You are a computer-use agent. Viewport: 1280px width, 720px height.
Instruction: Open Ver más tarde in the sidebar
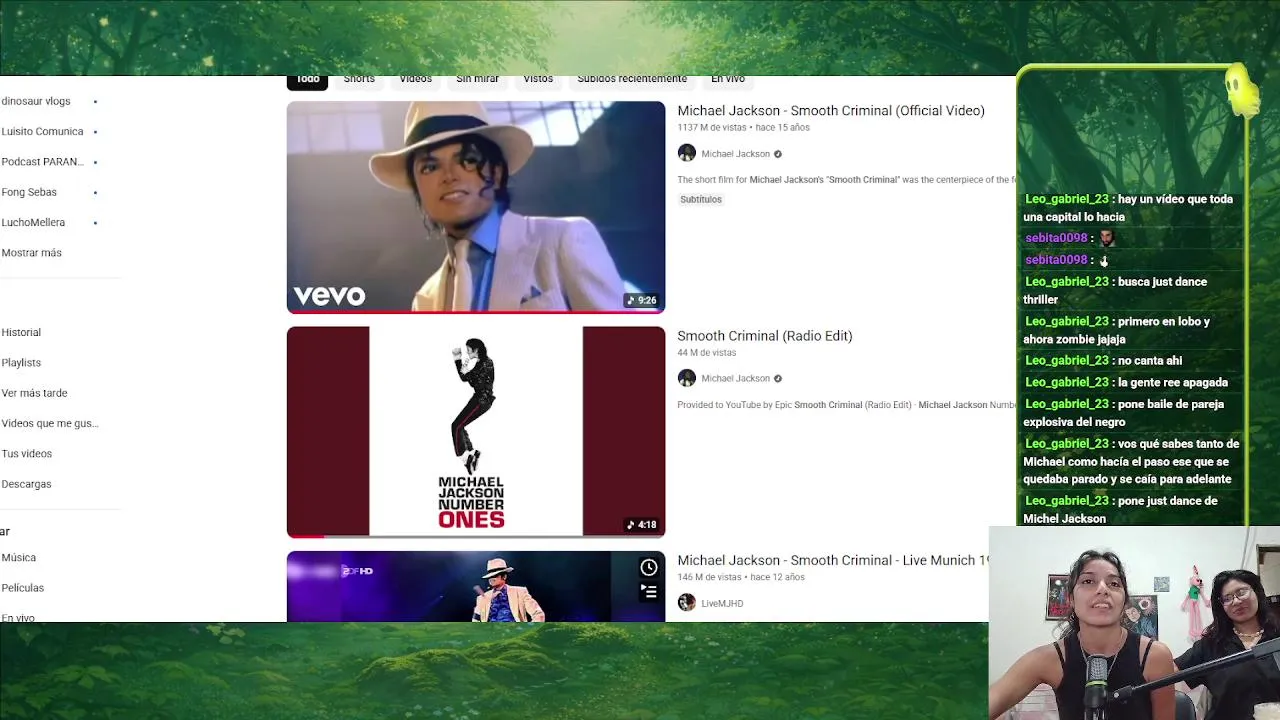[x=34, y=393]
